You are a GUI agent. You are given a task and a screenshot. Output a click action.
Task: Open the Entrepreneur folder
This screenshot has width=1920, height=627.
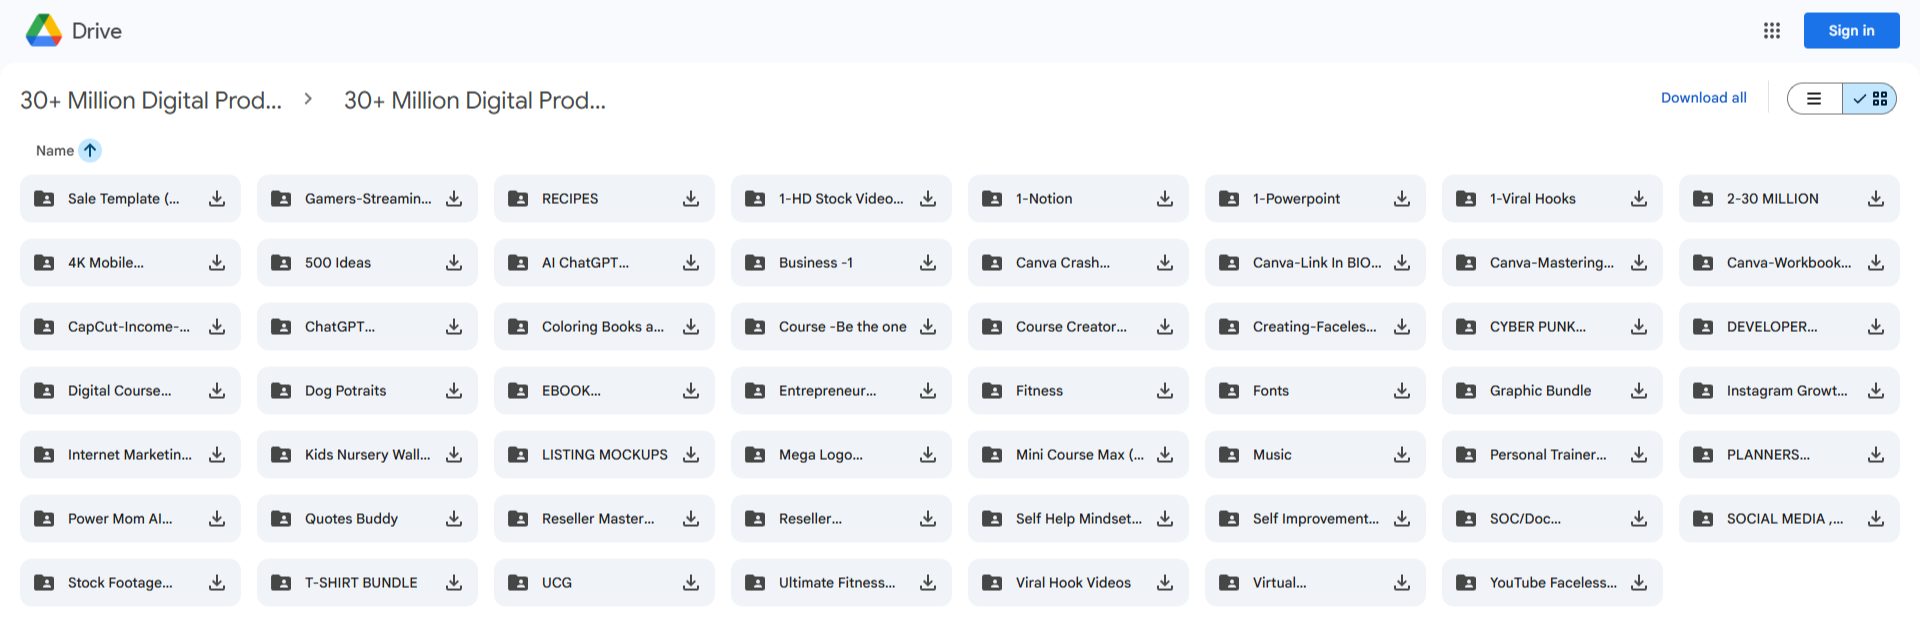pyautogui.click(x=841, y=391)
